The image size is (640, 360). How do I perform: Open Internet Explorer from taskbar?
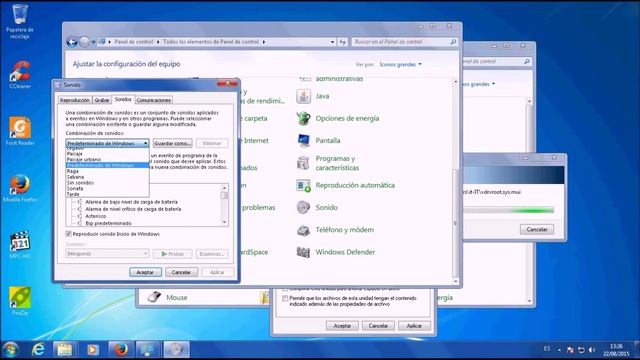point(38,350)
